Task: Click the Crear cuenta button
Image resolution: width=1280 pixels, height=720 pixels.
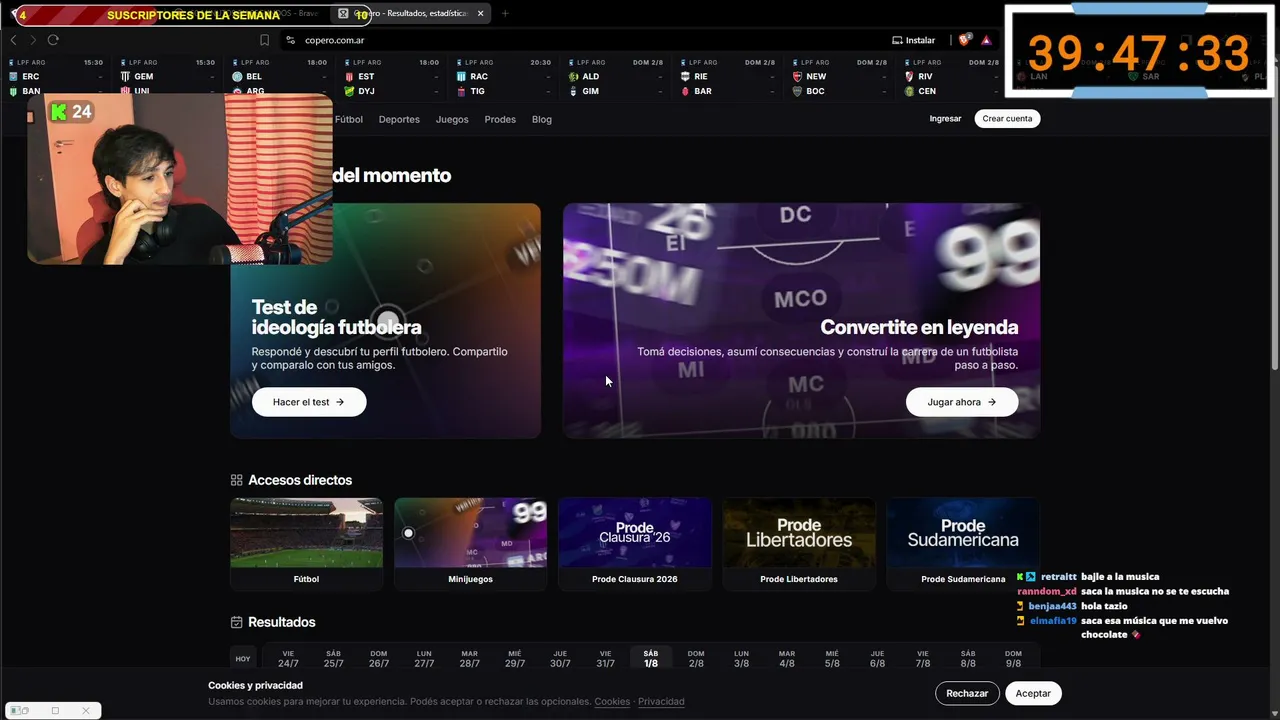Action: tap(1007, 119)
